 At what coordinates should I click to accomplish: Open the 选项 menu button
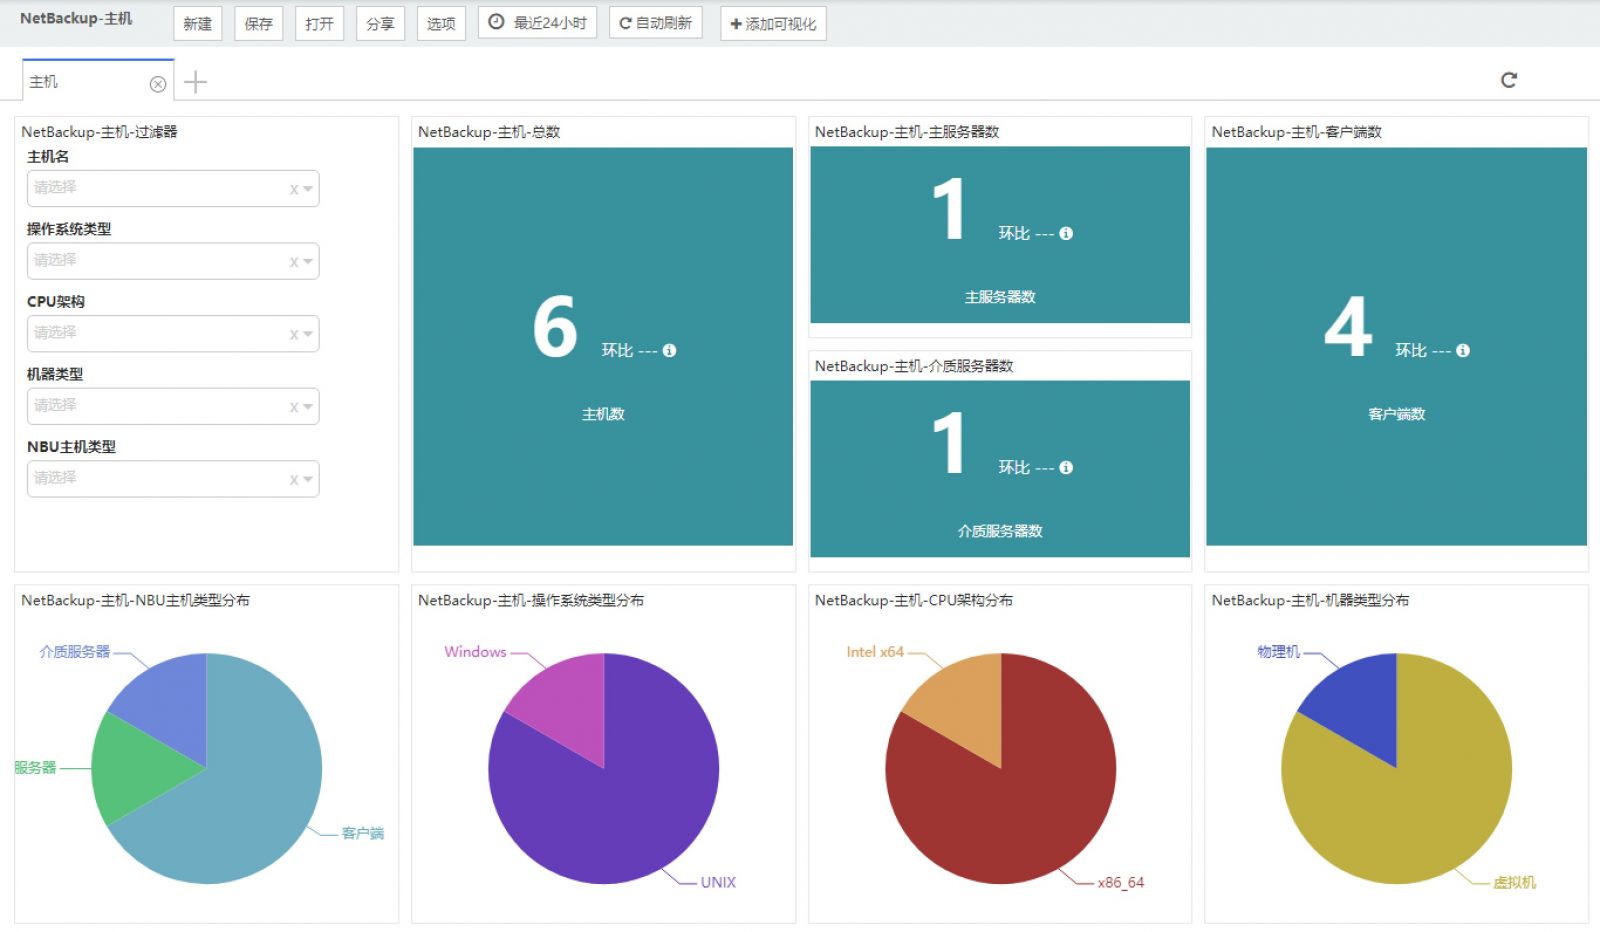coord(441,23)
